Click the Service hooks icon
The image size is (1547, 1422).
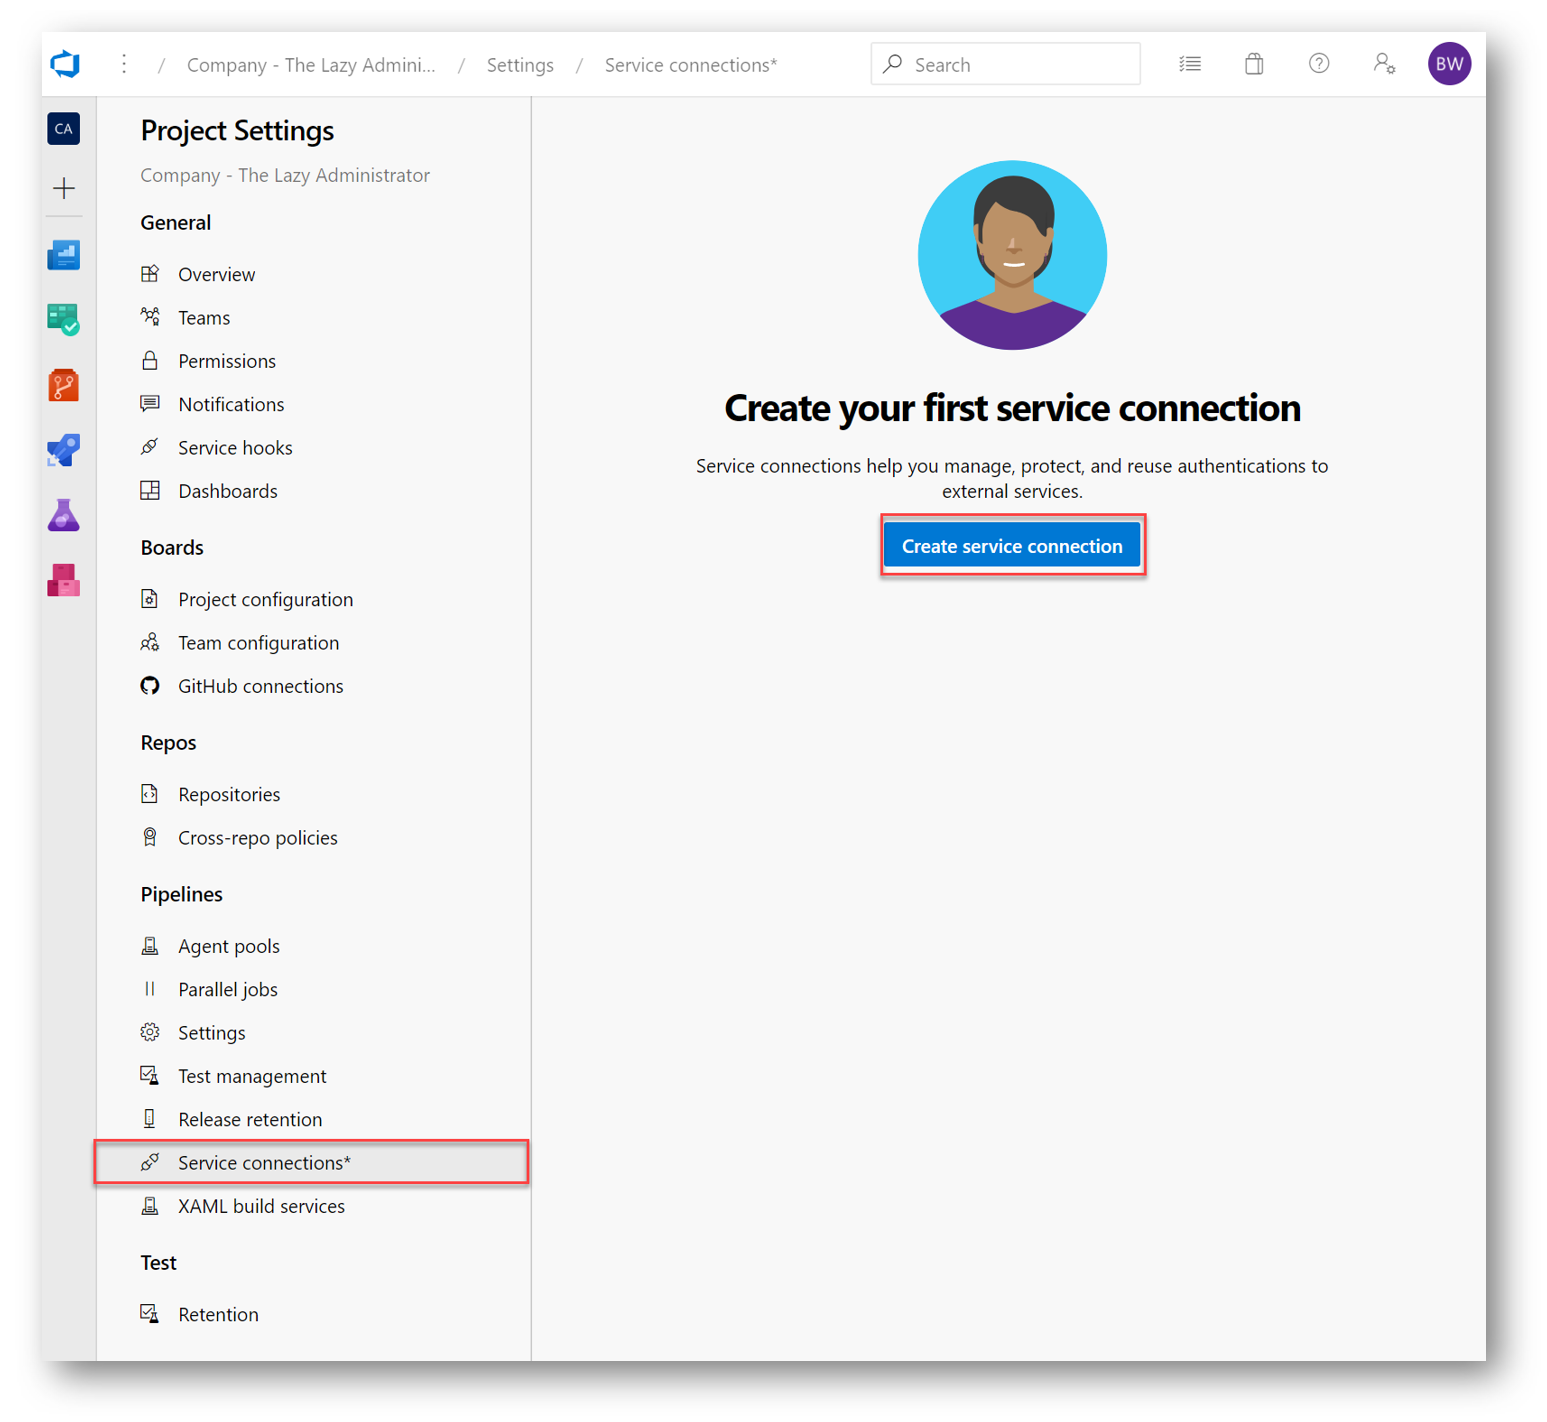150,447
